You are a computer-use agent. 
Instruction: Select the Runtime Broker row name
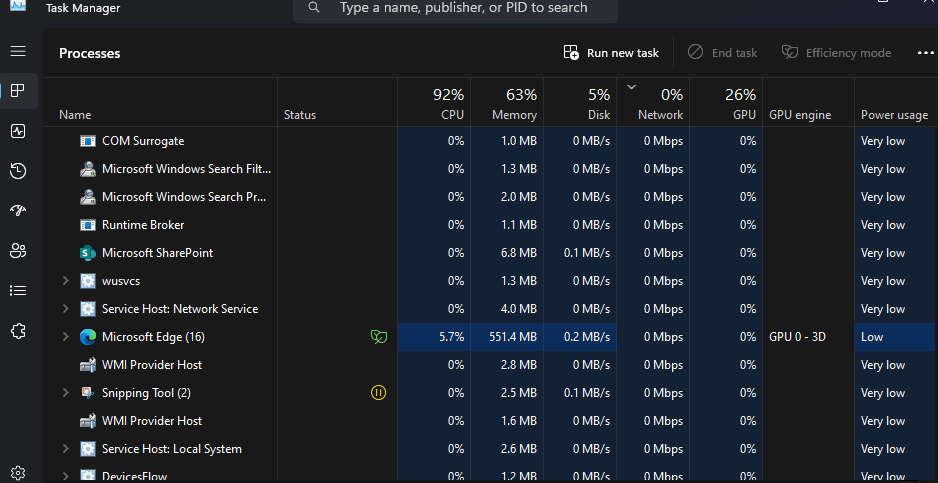pos(143,225)
